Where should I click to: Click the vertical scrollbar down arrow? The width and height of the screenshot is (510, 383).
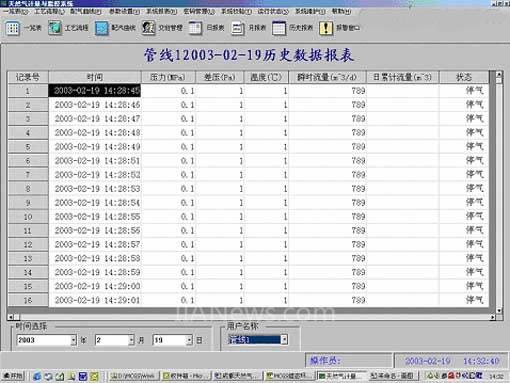[499, 310]
